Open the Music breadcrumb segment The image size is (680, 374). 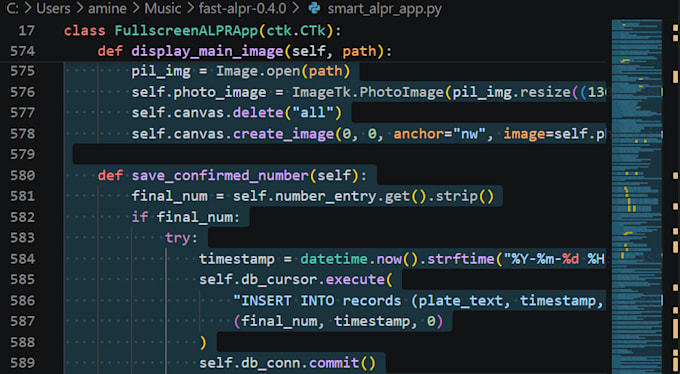163,8
